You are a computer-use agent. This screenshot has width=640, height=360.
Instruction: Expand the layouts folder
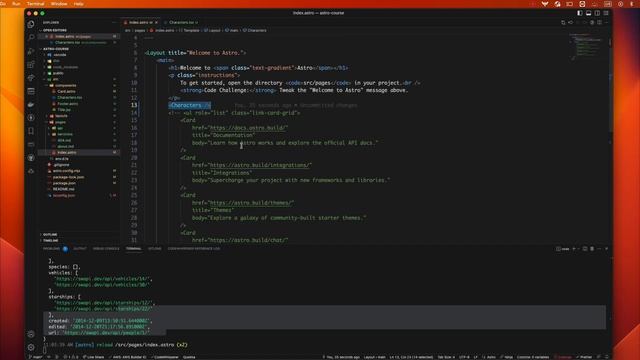click(61, 116)
